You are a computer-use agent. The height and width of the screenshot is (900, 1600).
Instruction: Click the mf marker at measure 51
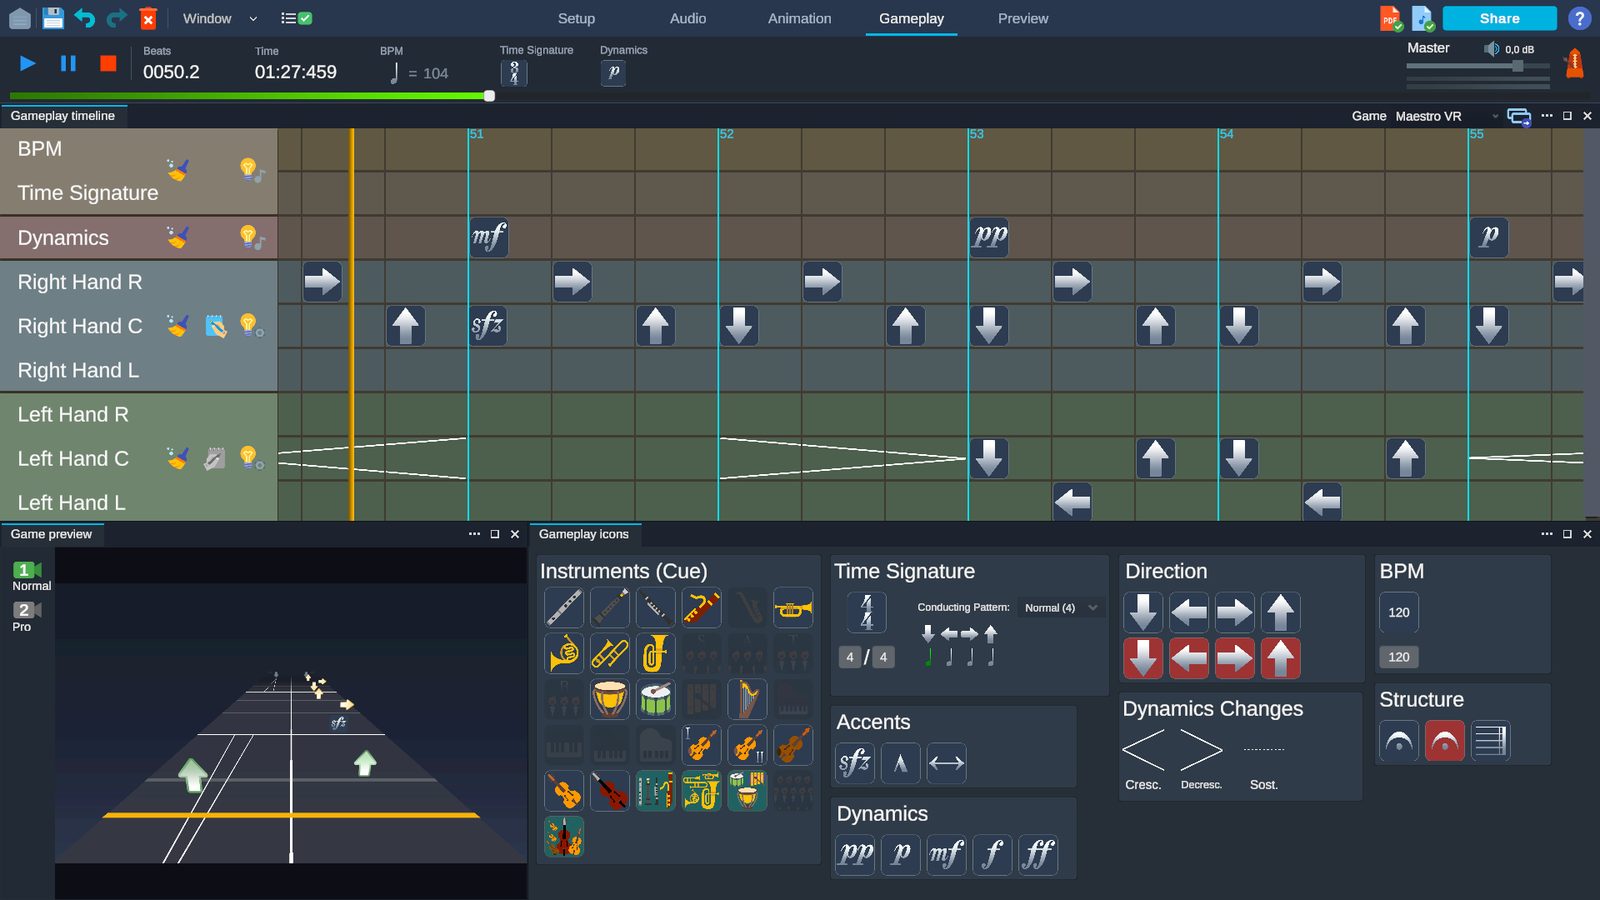tap(489, 237)
